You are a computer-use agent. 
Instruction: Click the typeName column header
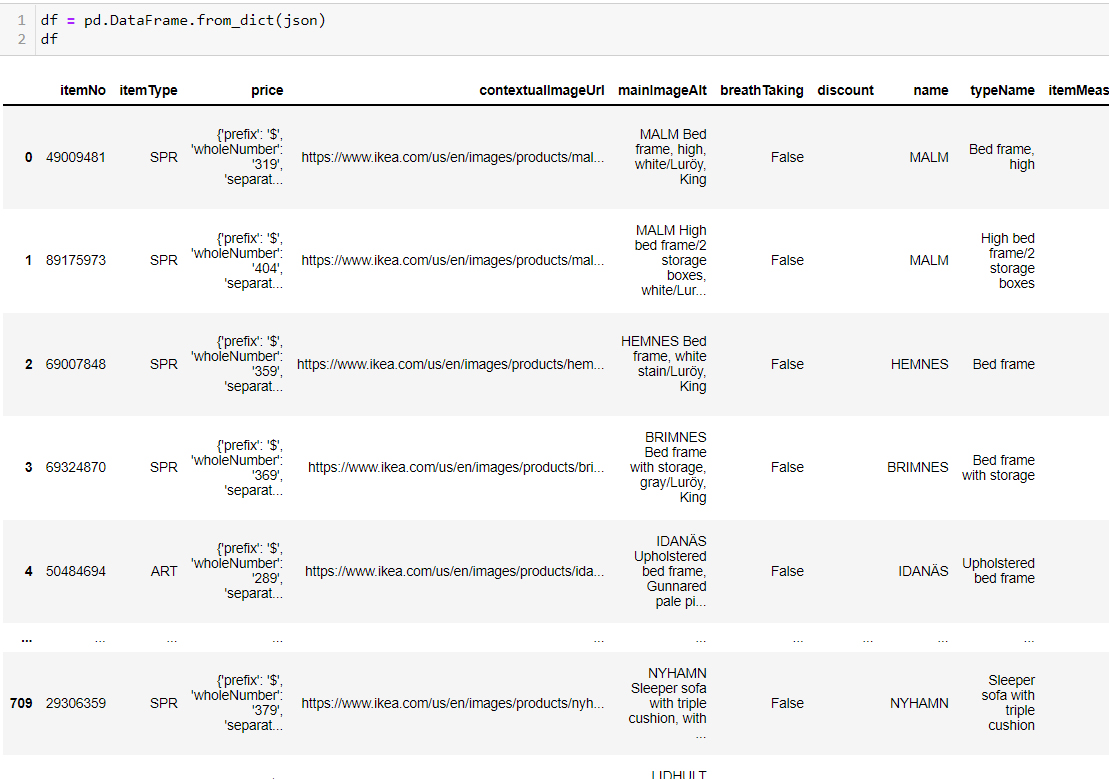tap(1002, 90)
